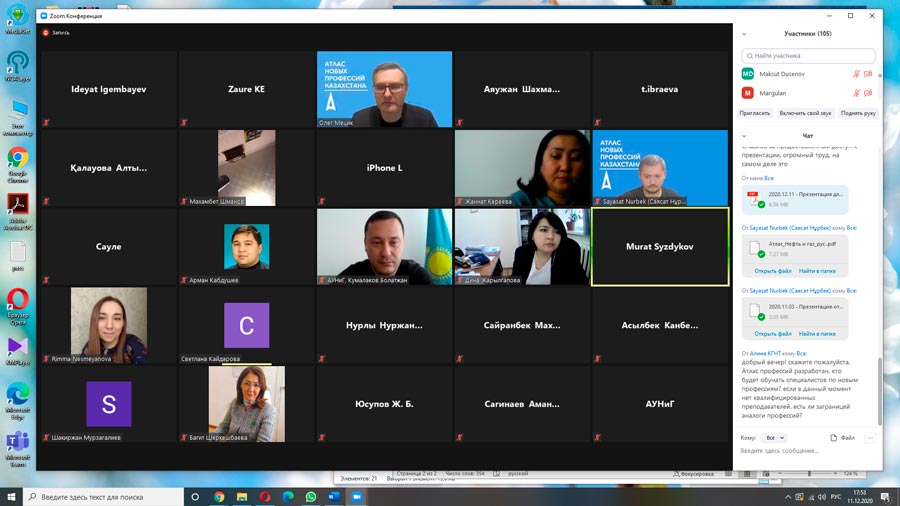Click the chat panel vertical scrollbar
The width and height of the screenshot is (900, 506).
pyautogui.click(x=880, y=390)
